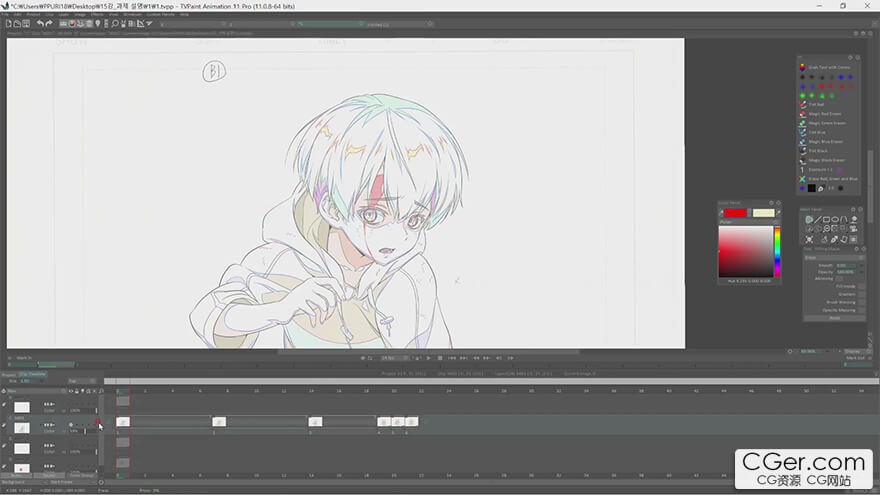
Task: Click the Stop button in the playback controls
Action: pyautogui.click(x=440, y=358)
